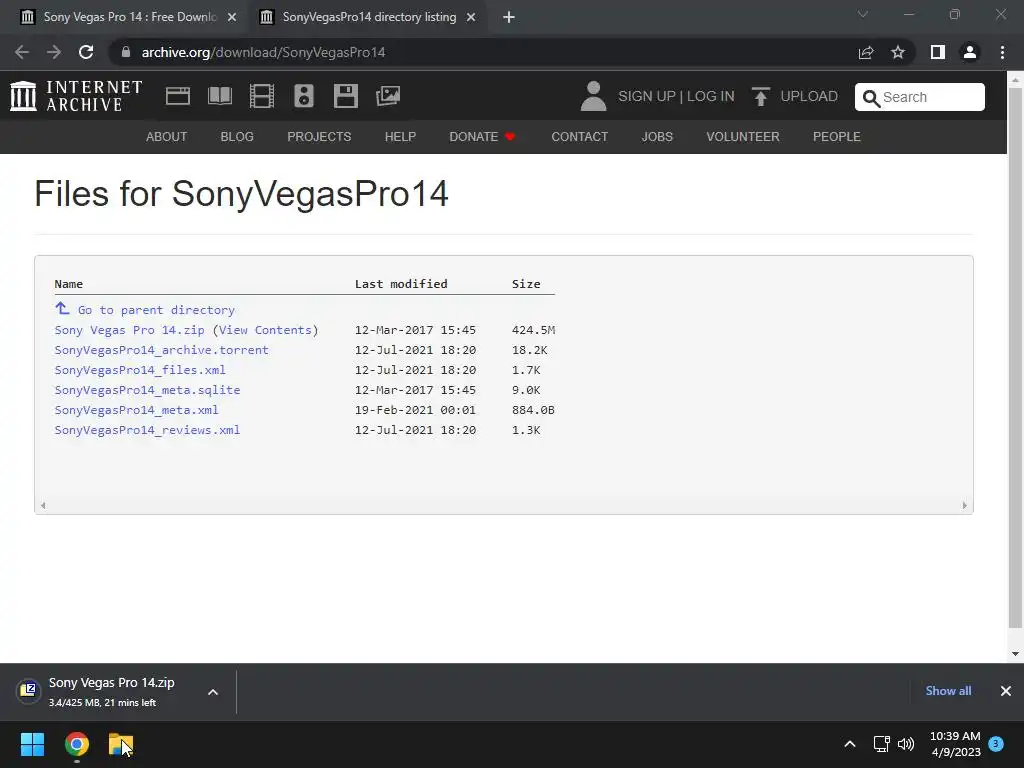
Task: Open File Explorer from taskbar
Action: pyautogui.click(x=121, y=744)
